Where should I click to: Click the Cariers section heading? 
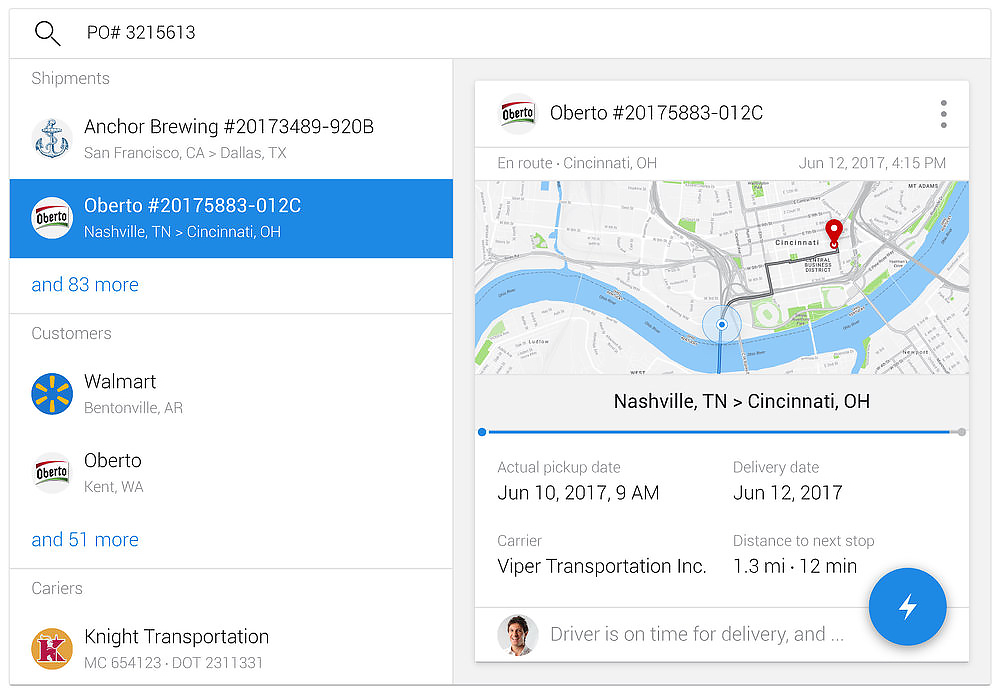57,588
